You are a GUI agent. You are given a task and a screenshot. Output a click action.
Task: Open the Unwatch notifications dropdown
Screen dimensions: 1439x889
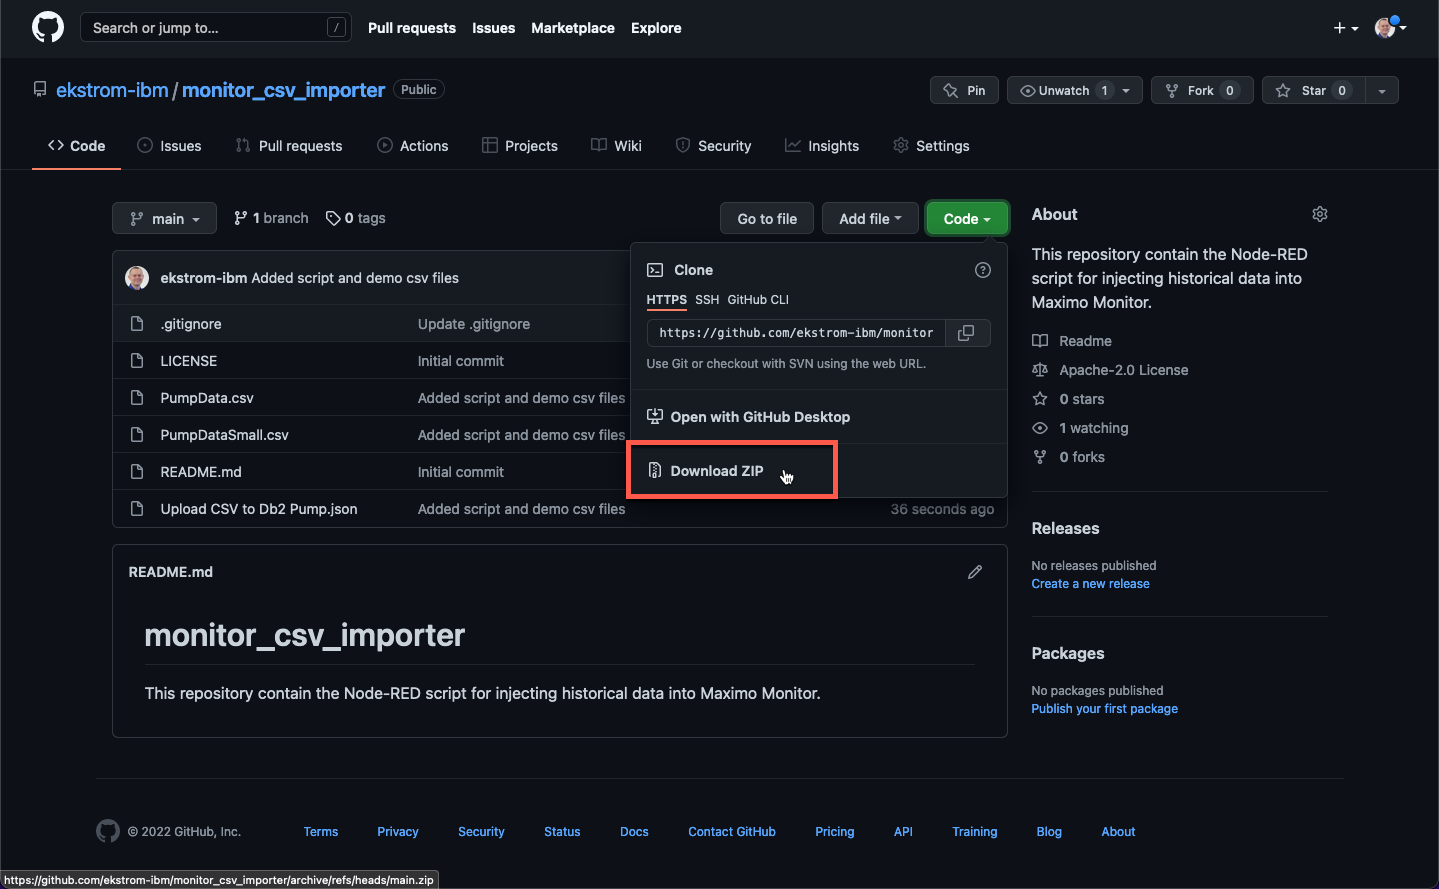[x=1075, y=90]
